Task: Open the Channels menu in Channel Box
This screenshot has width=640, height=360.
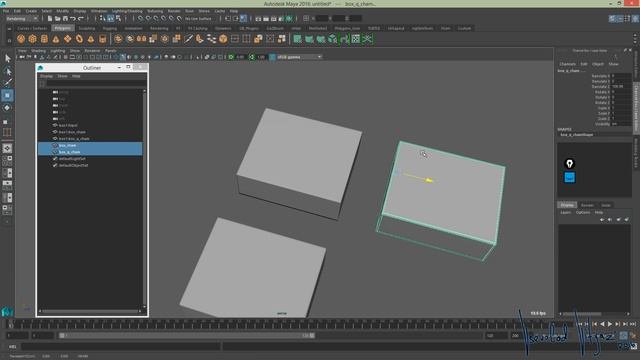Action: point(567,64)
